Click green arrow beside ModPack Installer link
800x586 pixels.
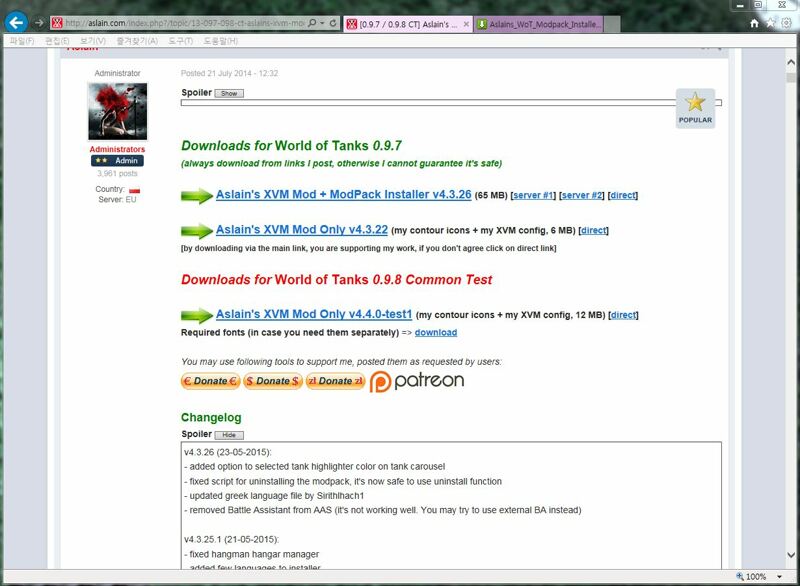(197, 196)
